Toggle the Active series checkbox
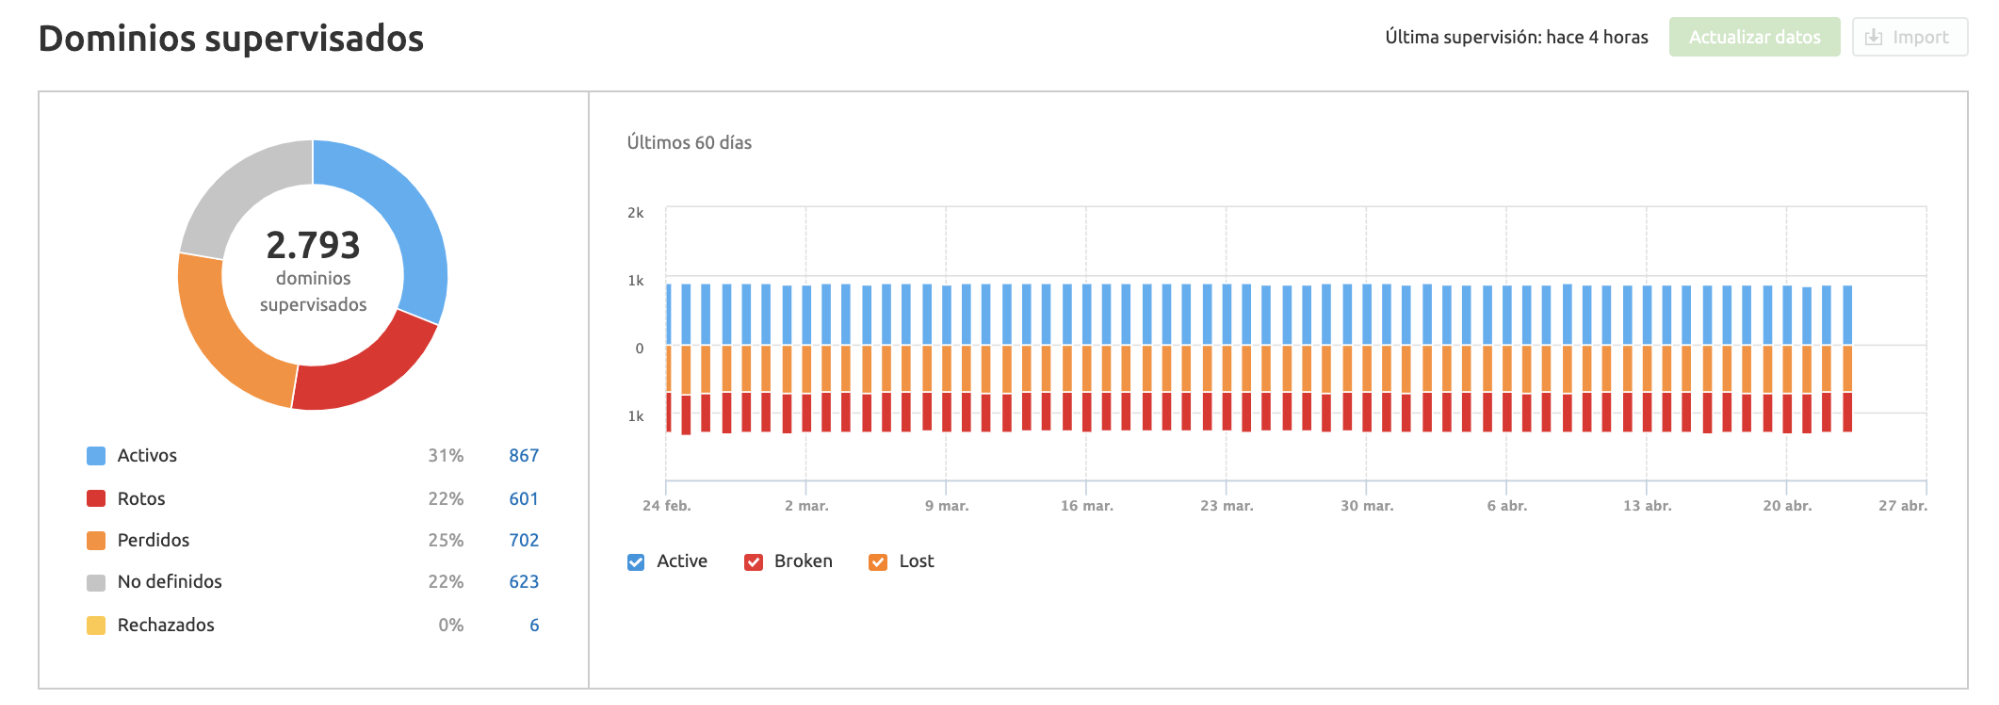 636,562
